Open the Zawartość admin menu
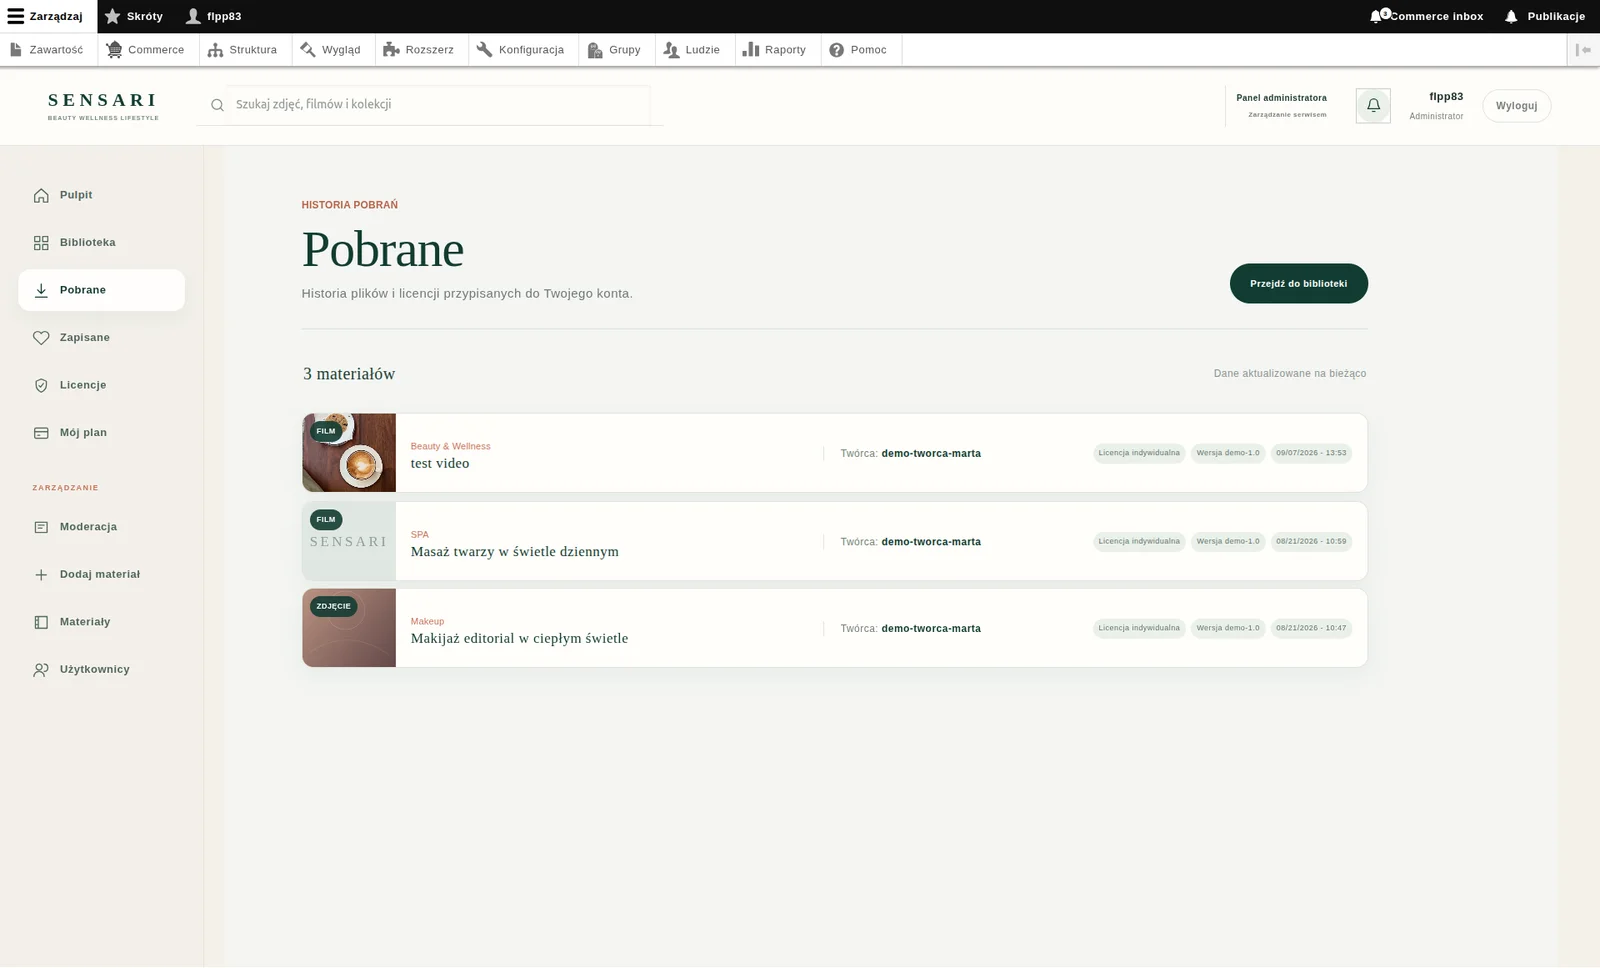Image resolution: width=1600 pixels, height=968 pixels. tap(47, 50)
